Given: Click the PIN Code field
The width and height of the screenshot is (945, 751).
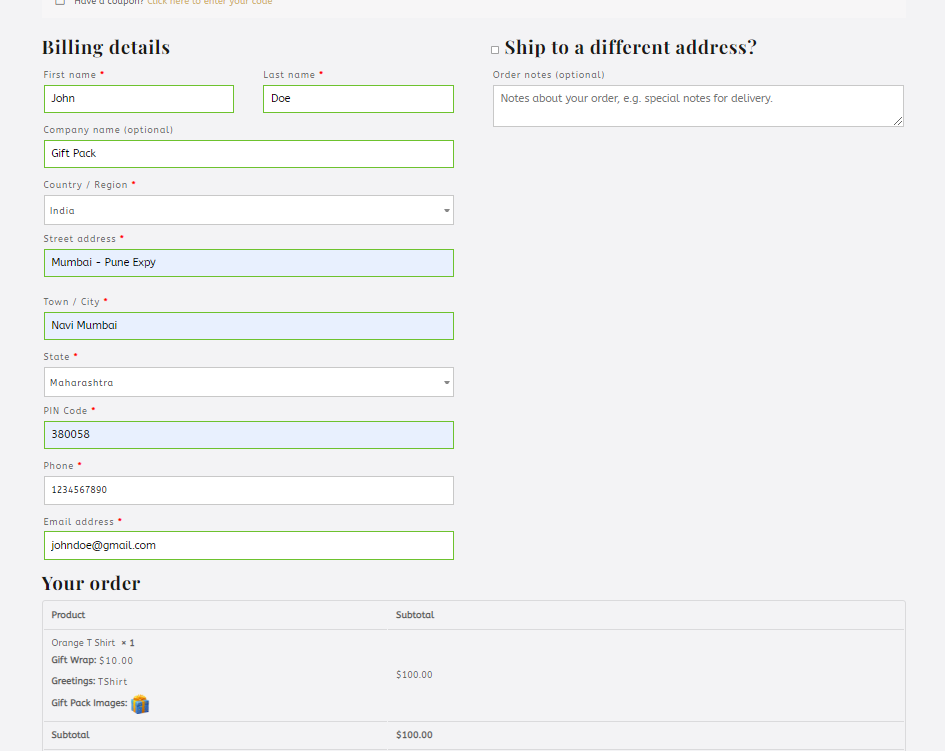Looking at the screenshot, I should tap(248, 435).
